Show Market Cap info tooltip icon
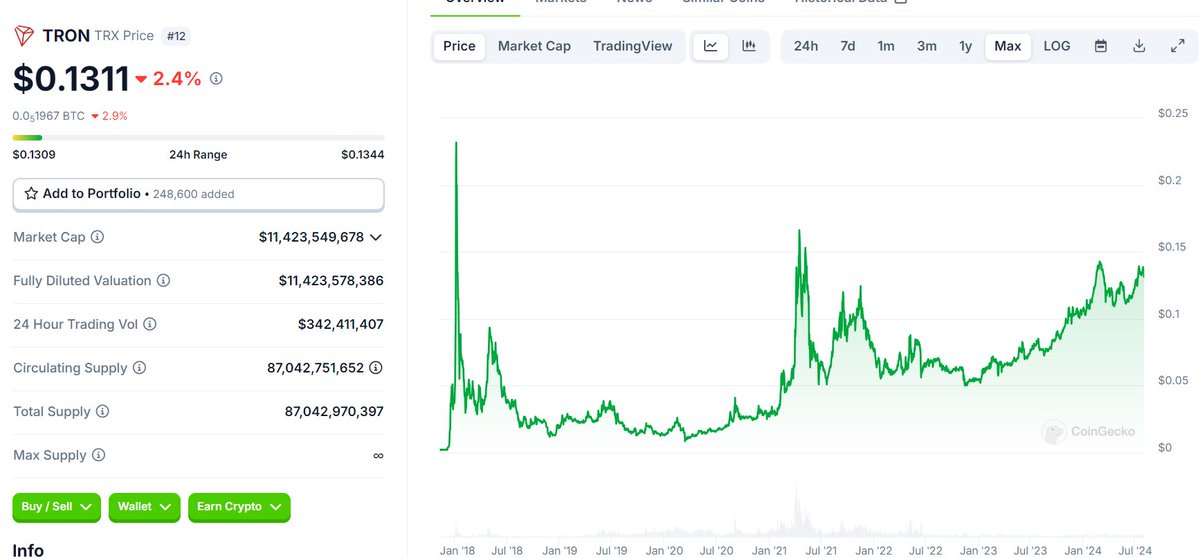Image resolution: width=1200 pixels, height=558 pixels. tap(97, 237)
